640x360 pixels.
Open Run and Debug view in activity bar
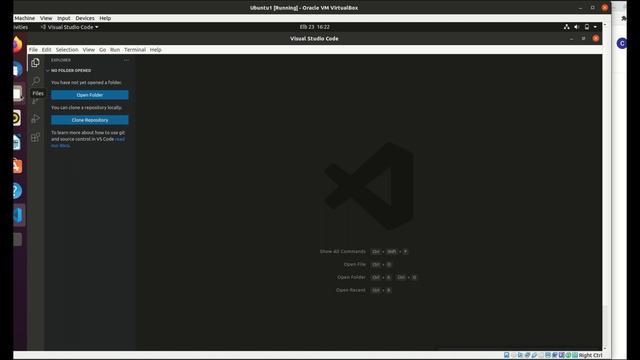[x=36, y=118]
